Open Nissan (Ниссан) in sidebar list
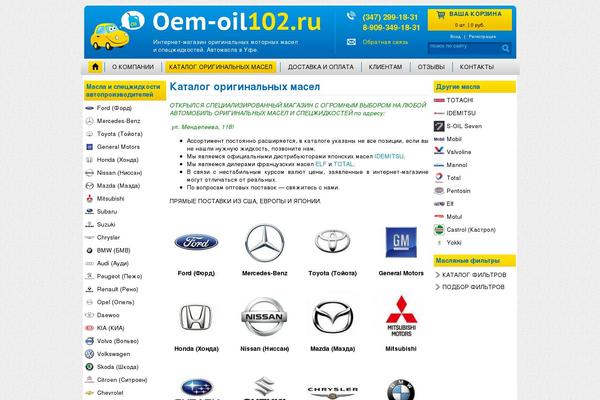Viewport: 600px width, 400px height. click(x=119, y=173)
